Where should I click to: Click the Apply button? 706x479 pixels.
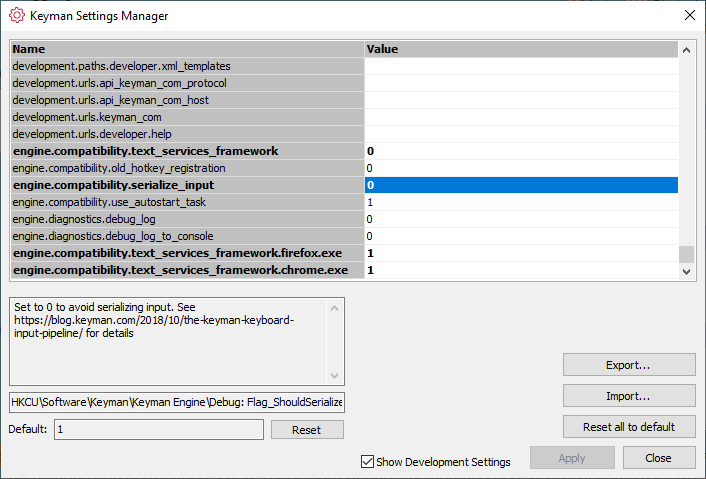click(x=572, y=458)
